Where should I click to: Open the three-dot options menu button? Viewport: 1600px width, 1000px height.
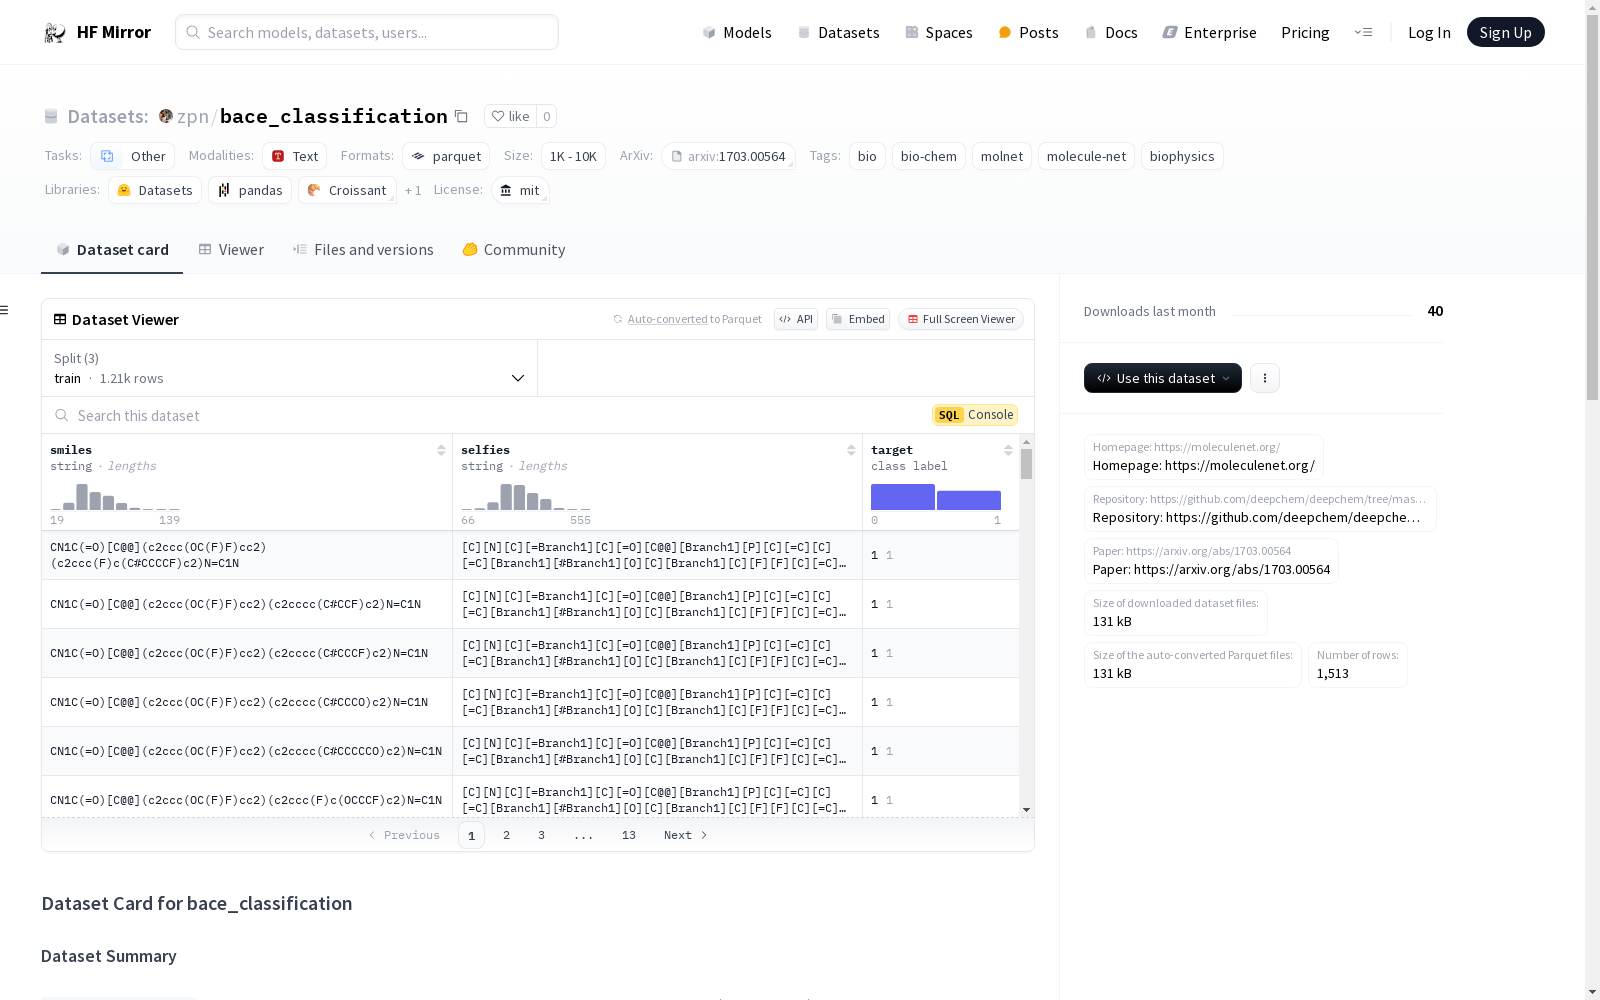[1264, 378]
